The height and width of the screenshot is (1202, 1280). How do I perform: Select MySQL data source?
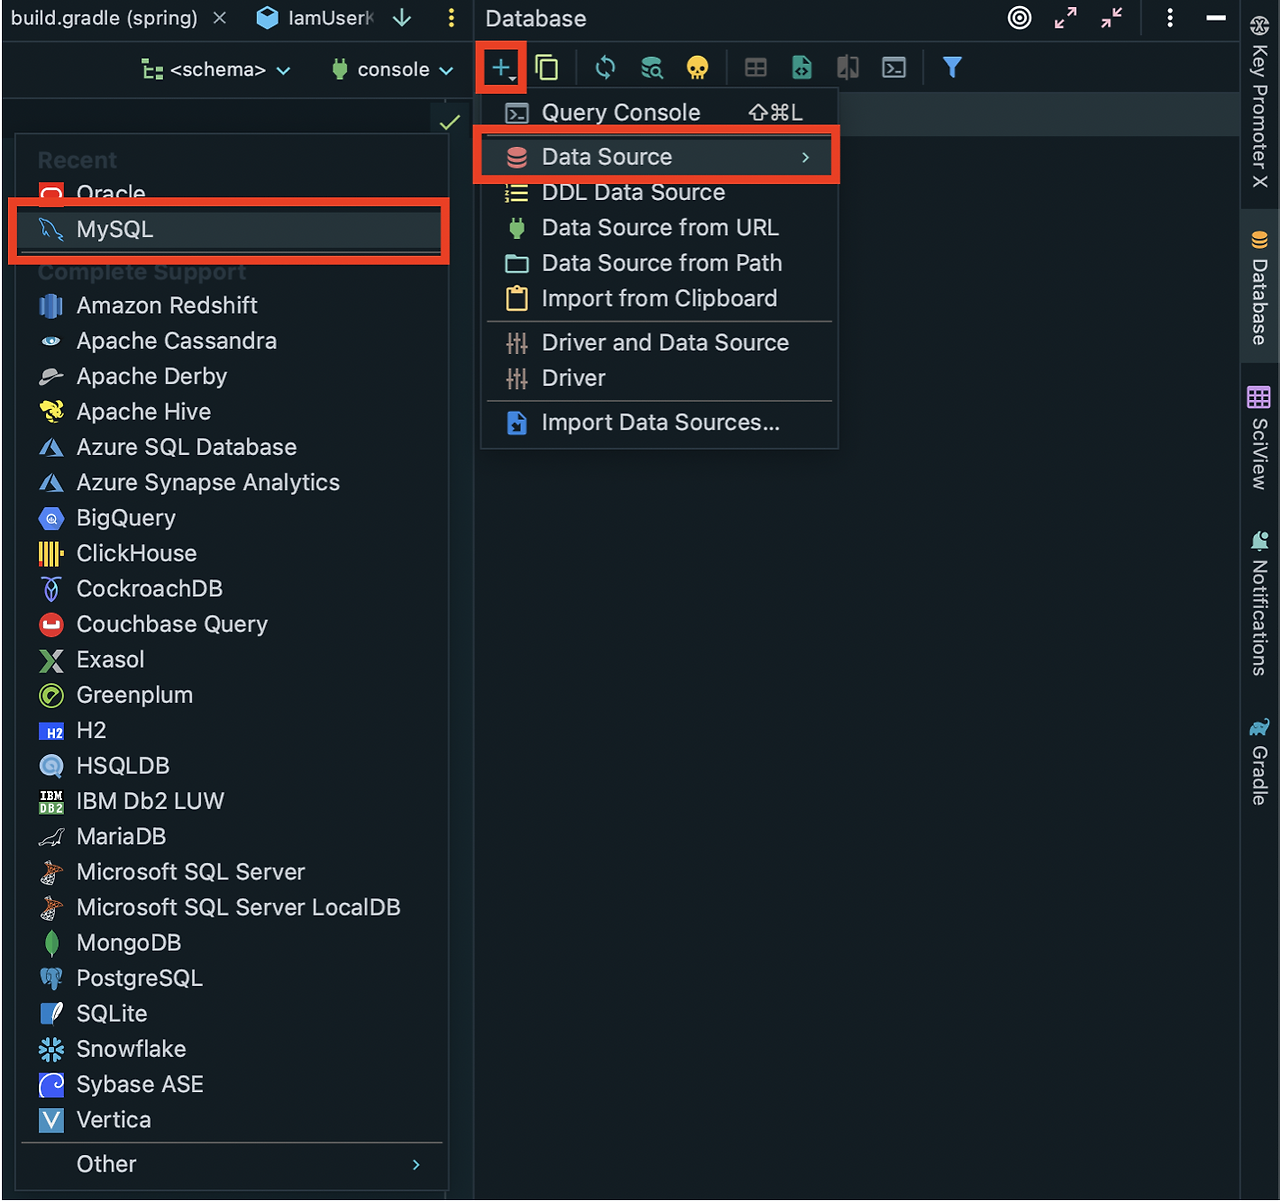(232, 229)
